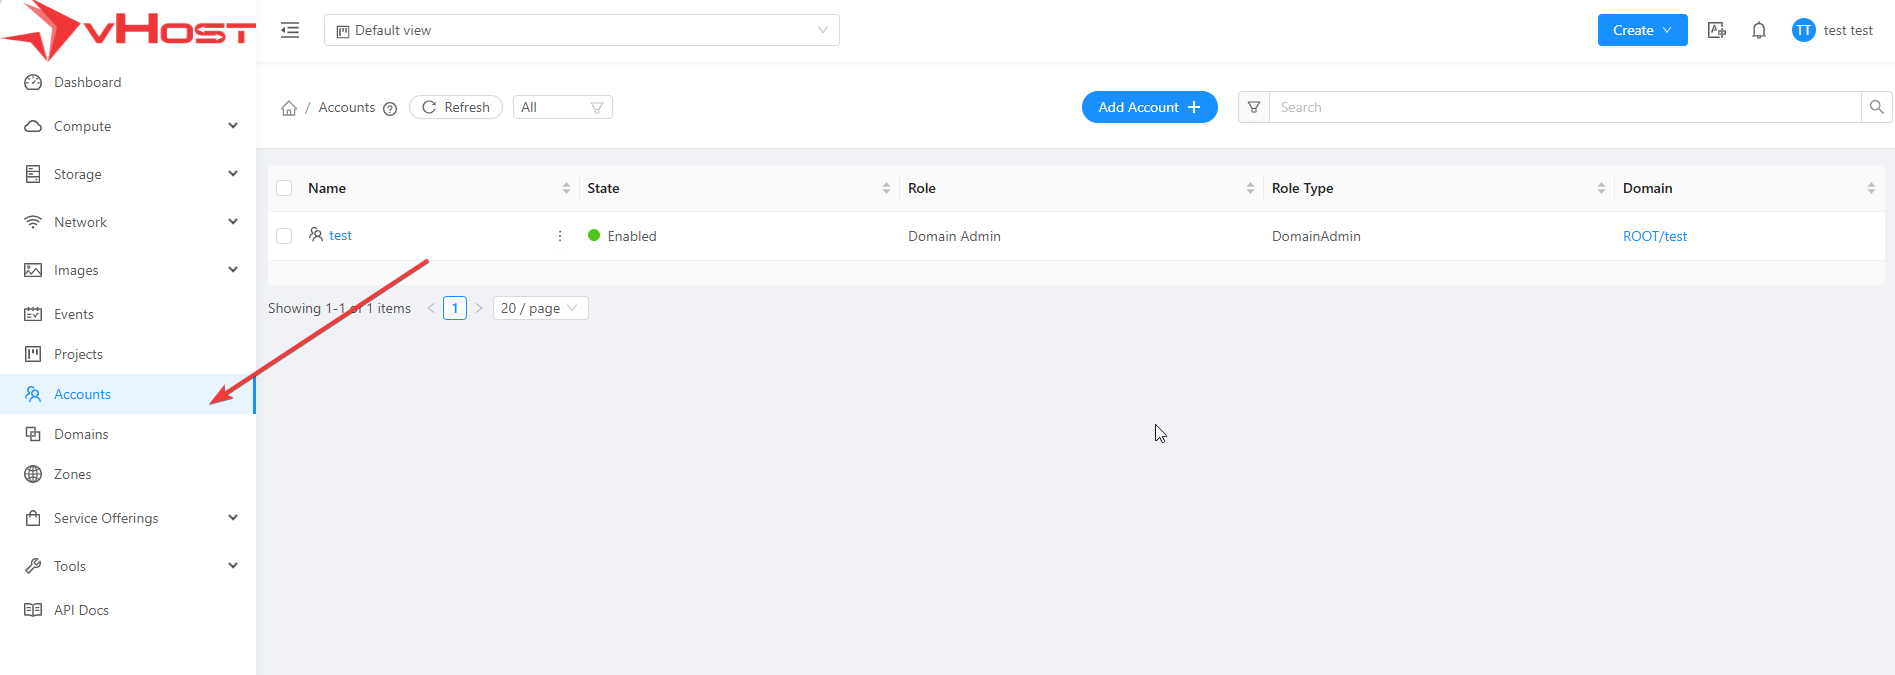Click the help icon beside Accounts
Screen dimensions: 1895x675
pyautogui.click(x=390, y=109)
